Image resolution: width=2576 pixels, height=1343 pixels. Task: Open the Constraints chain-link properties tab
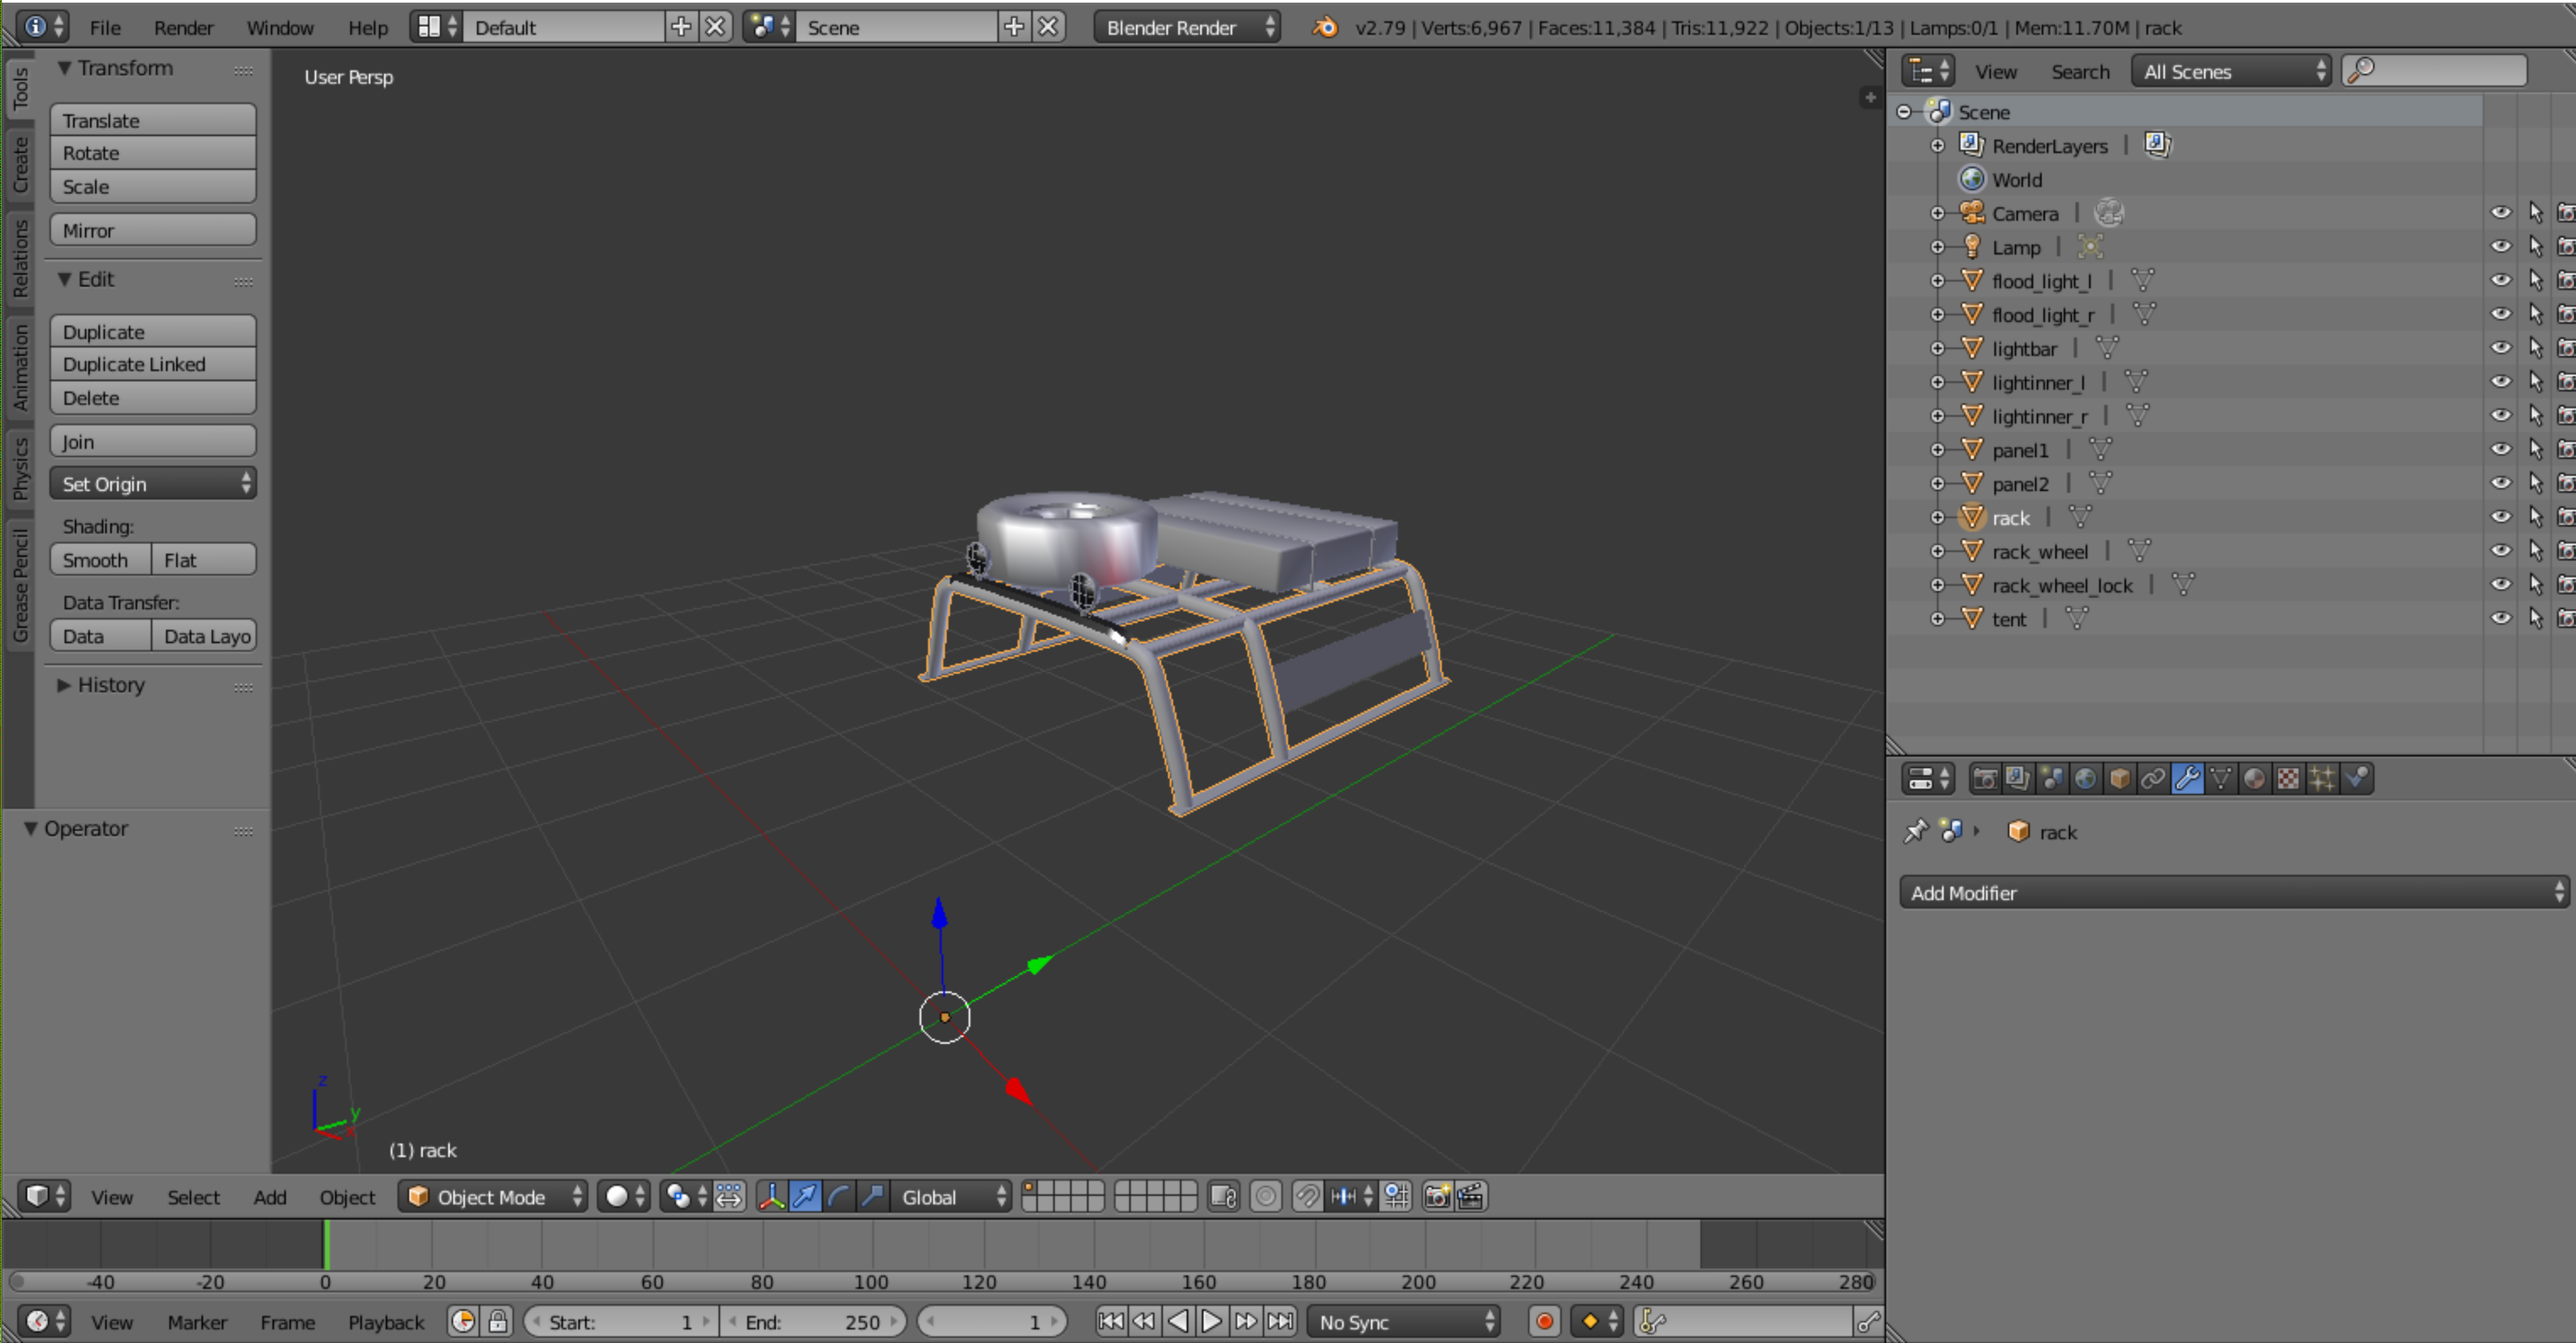(x=2153, y=778)
